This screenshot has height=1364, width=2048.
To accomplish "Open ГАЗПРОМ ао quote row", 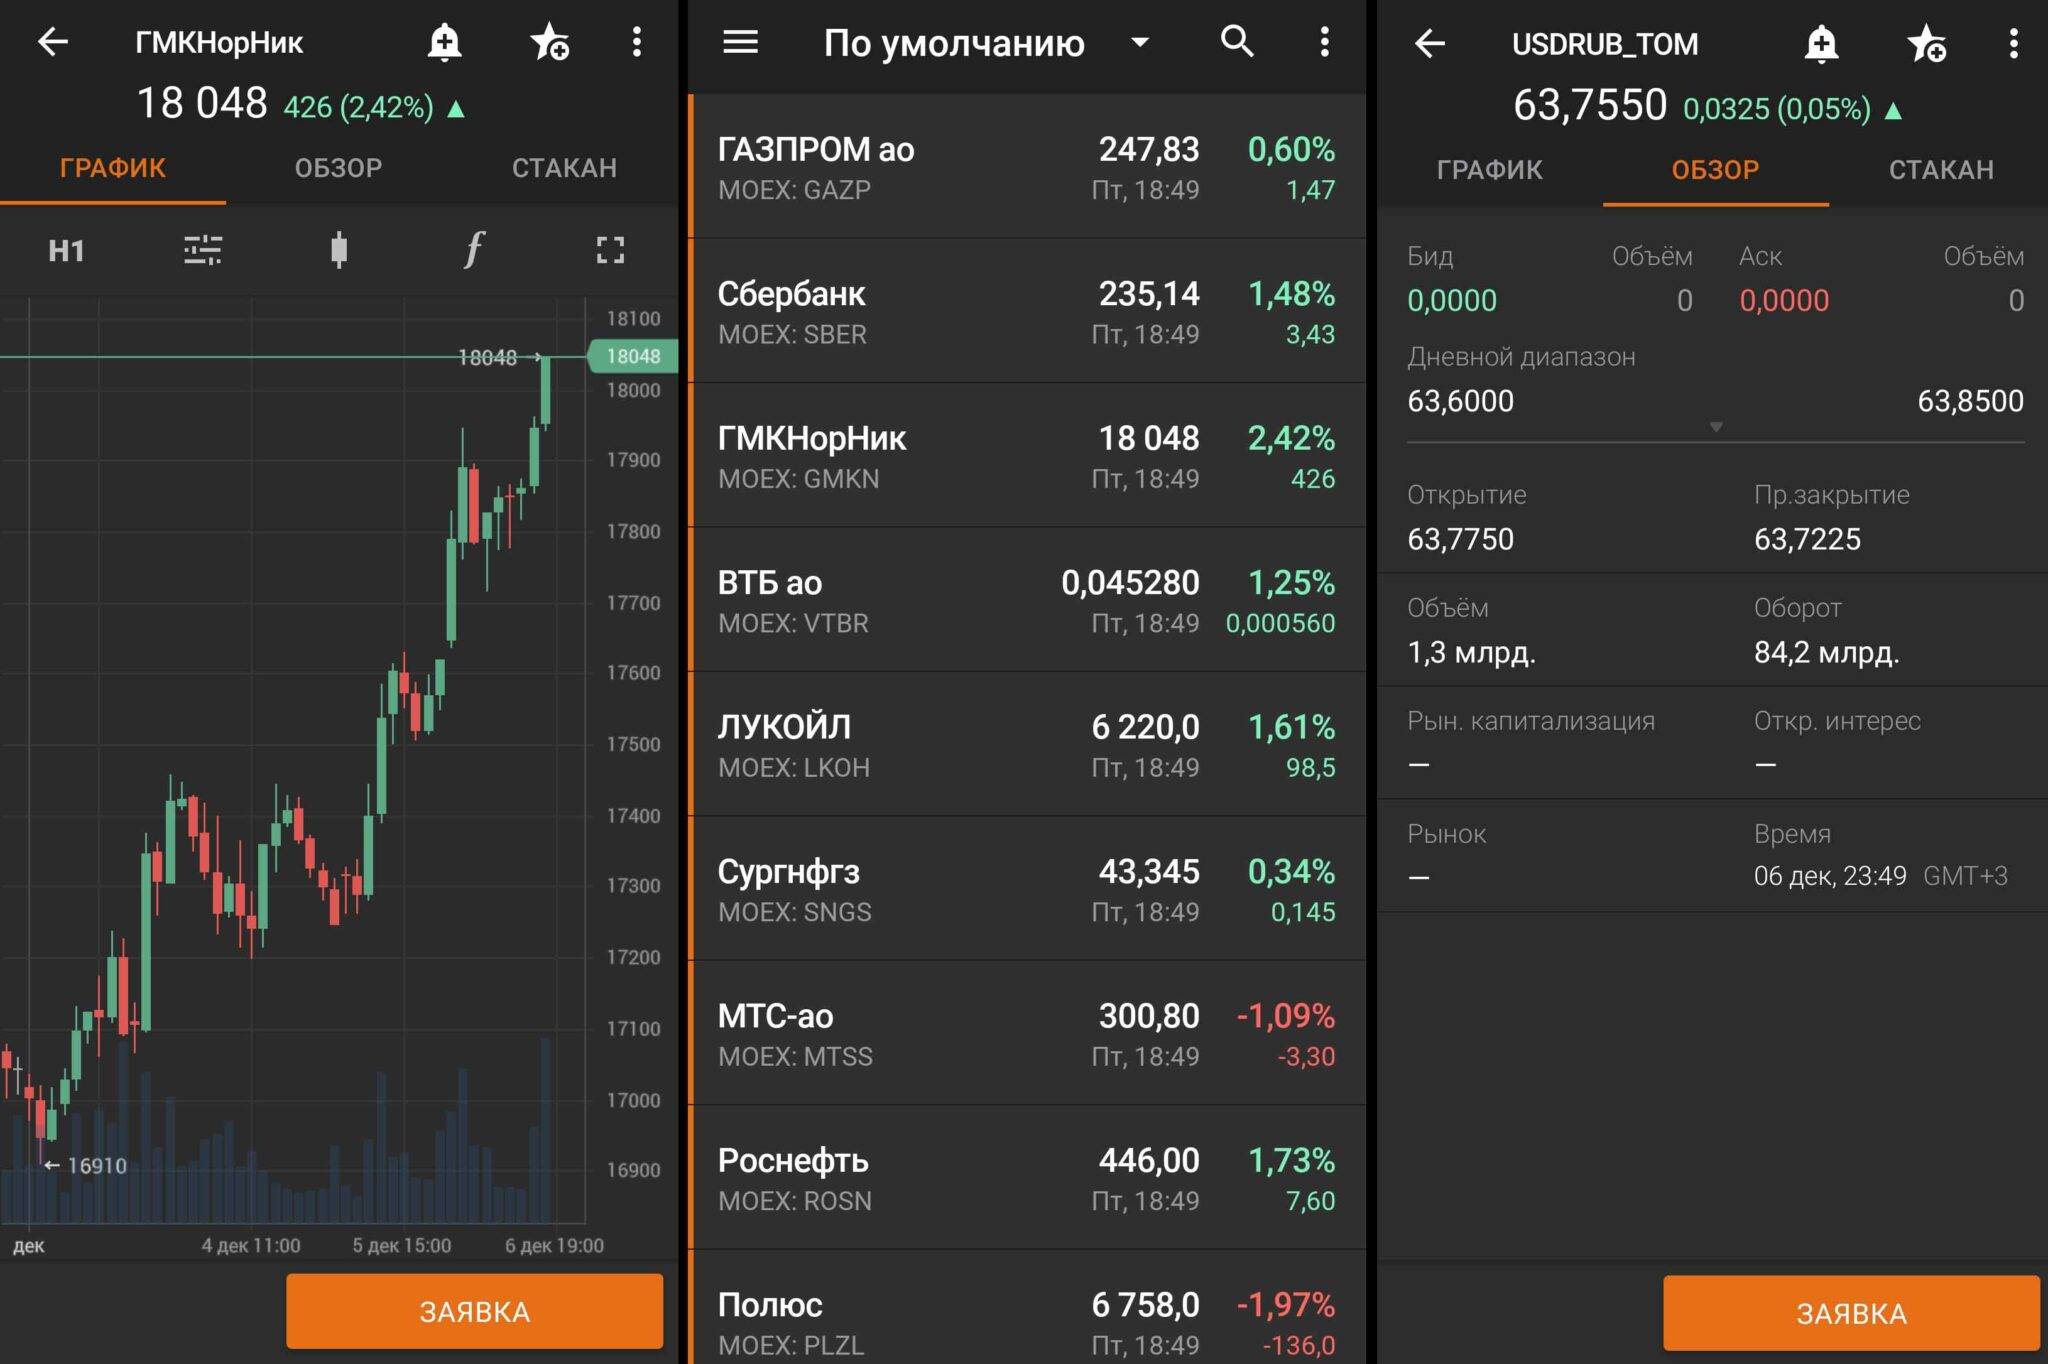I will (x=1028, y=167).
